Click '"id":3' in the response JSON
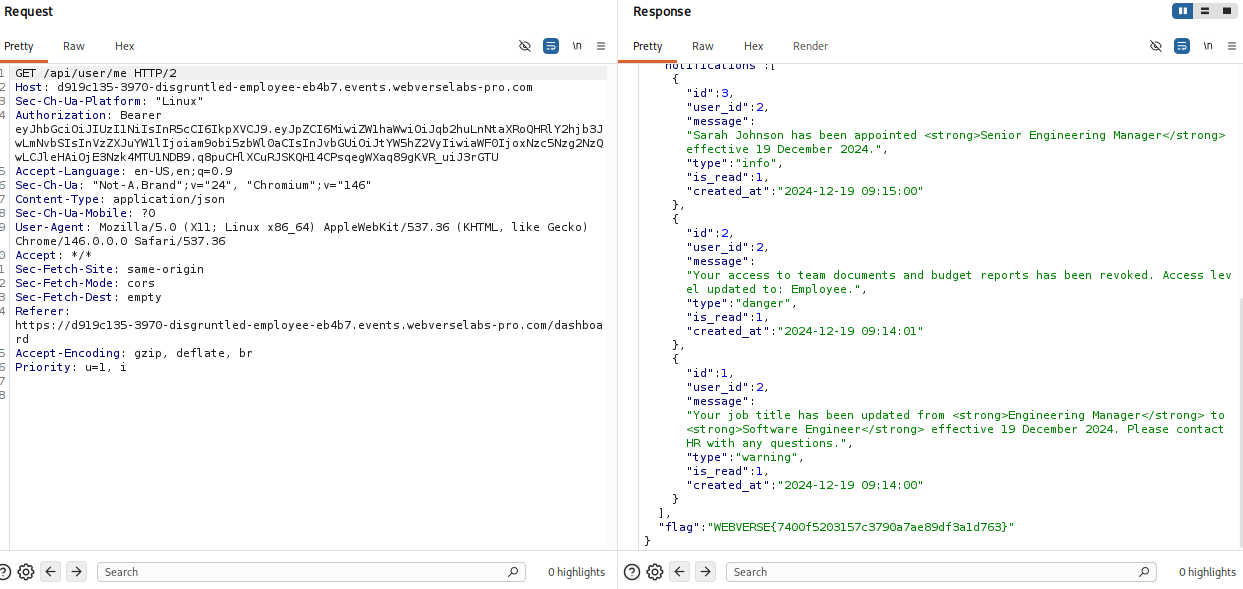The height and width of the screenshot is (589, 1243). point(712,94)
